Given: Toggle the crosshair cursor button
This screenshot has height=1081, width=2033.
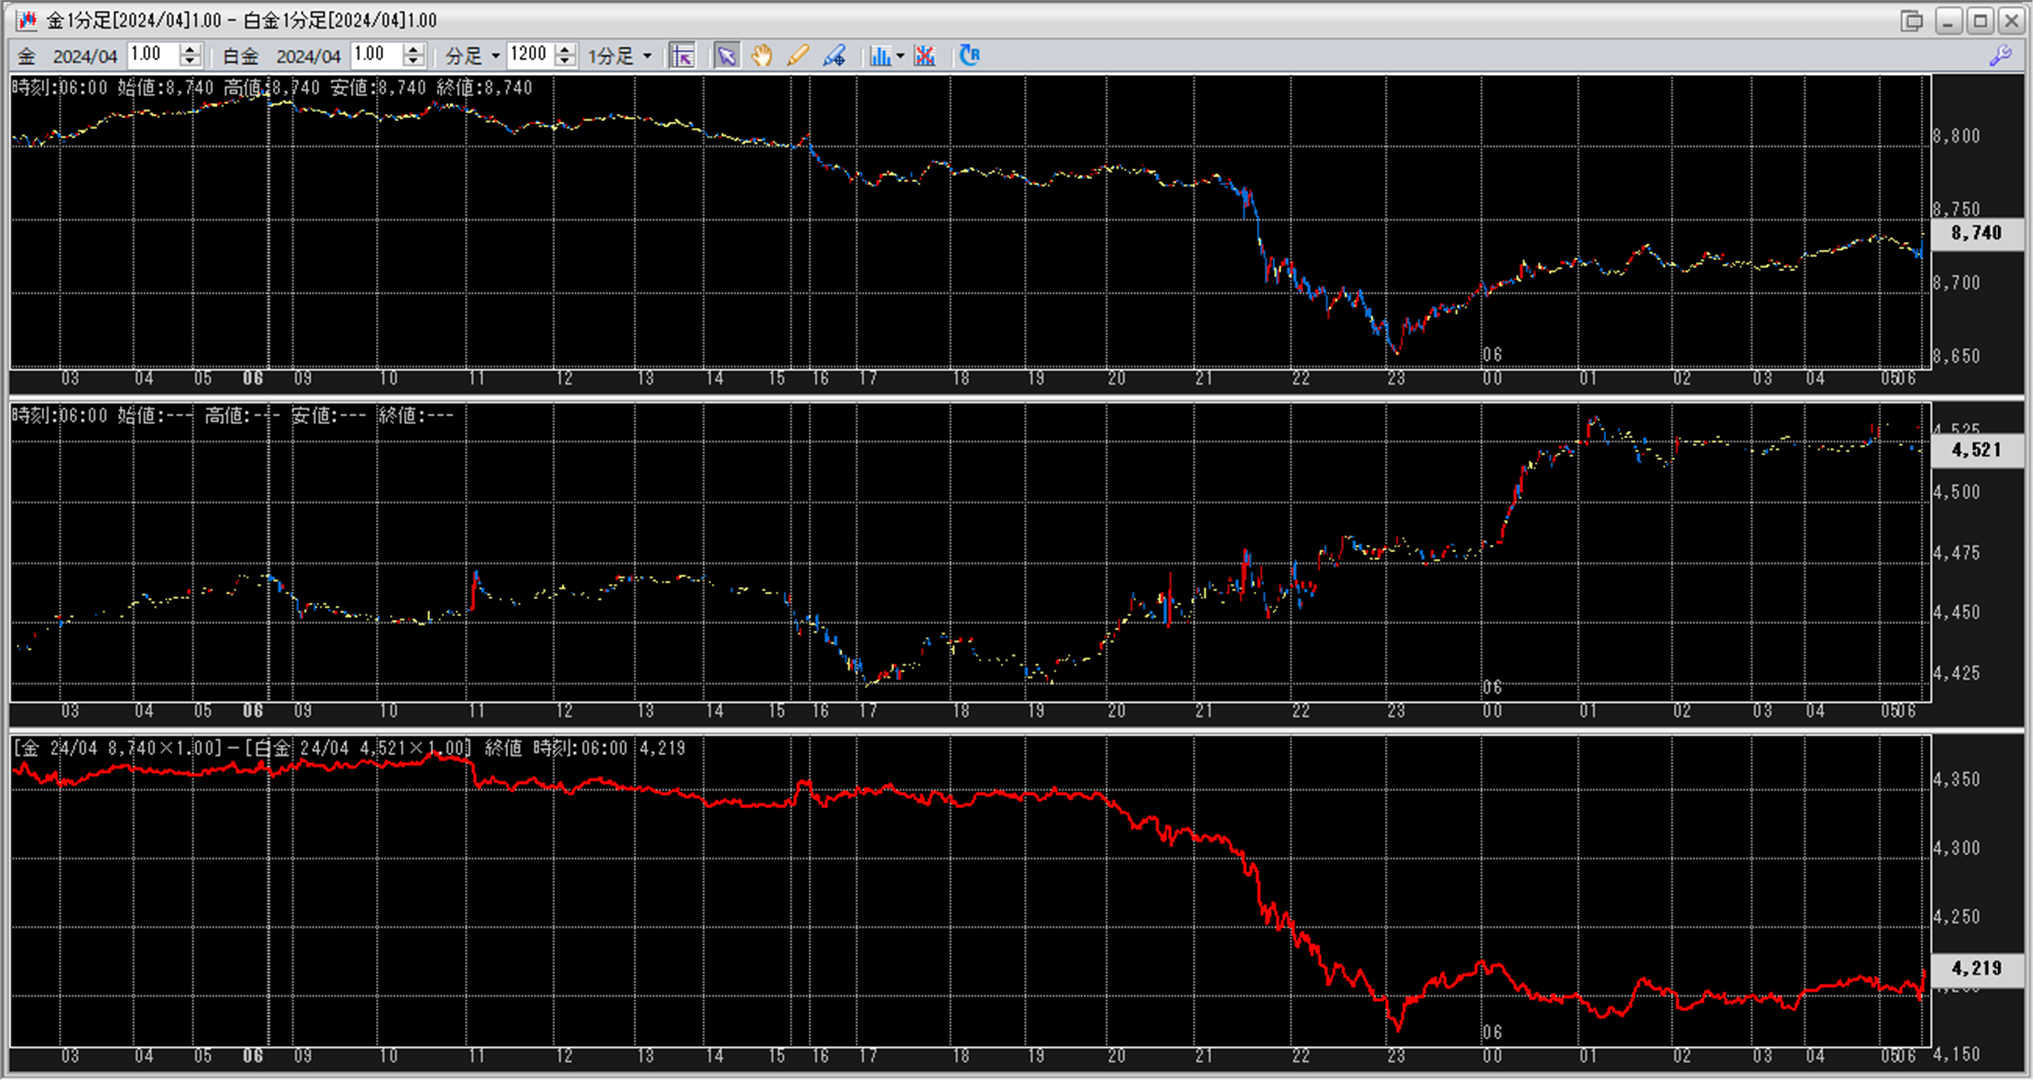Looking at the screenshot, I should click(682, 56).
